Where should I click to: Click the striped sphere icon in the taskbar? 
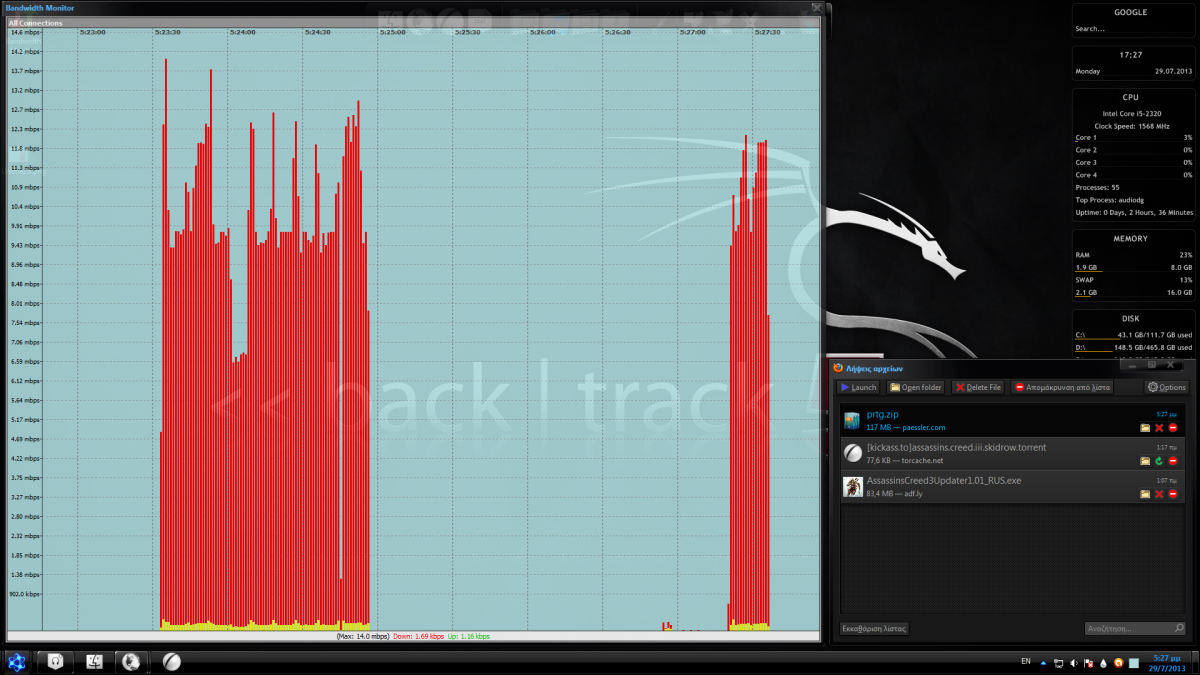(172, 661)
